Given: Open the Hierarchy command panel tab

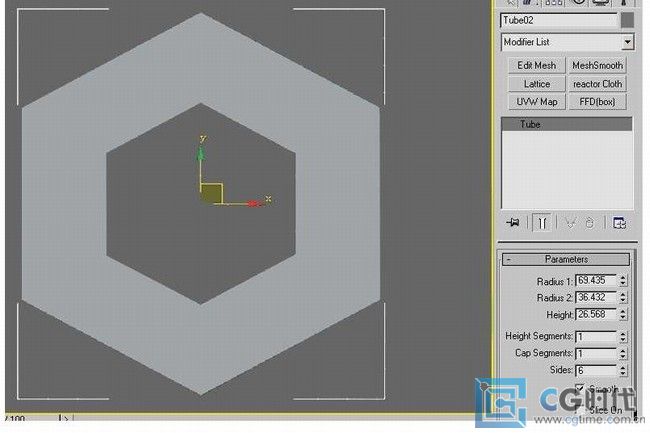Looking at the screenshot, I should tap(554, 2).
